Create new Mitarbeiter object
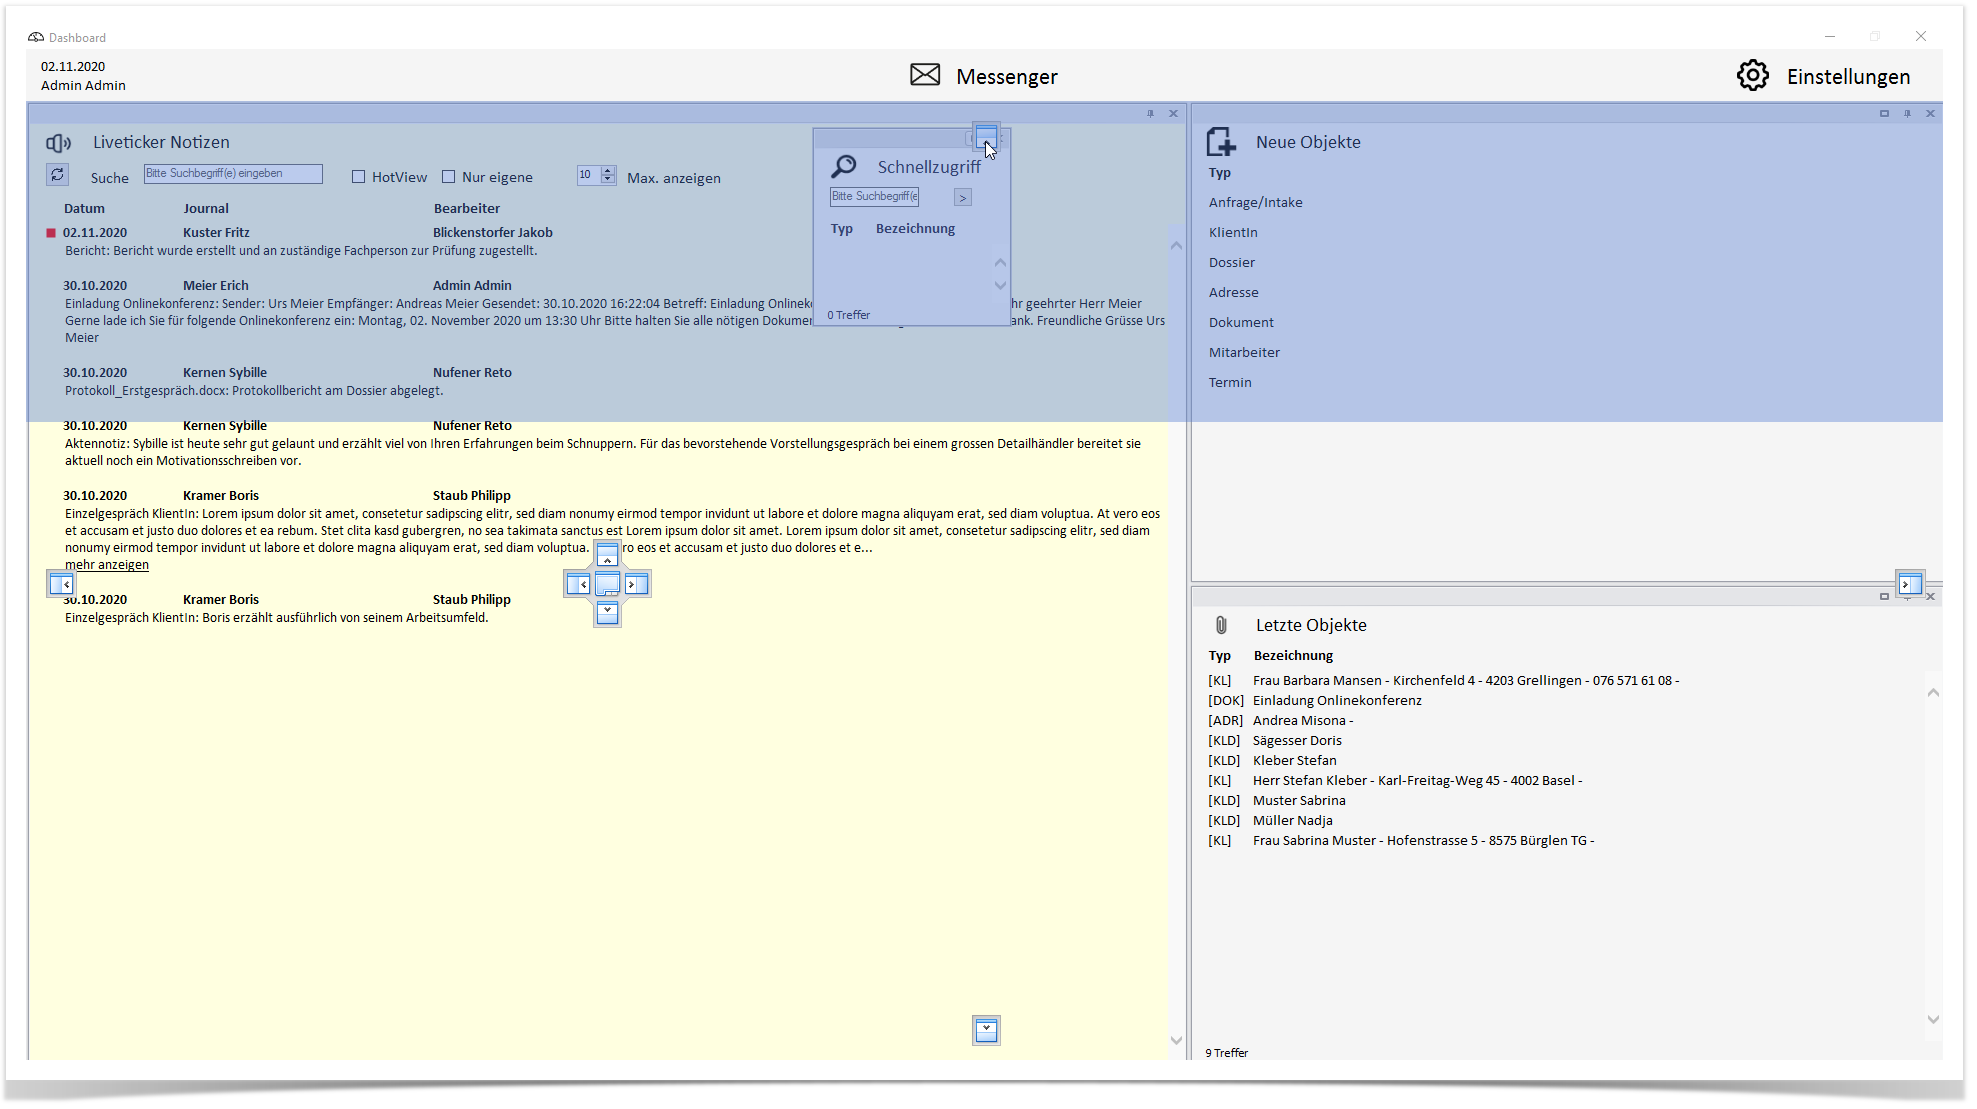The width and height of the screenshot is (1977, 1109). click(x=1244, y=353)
